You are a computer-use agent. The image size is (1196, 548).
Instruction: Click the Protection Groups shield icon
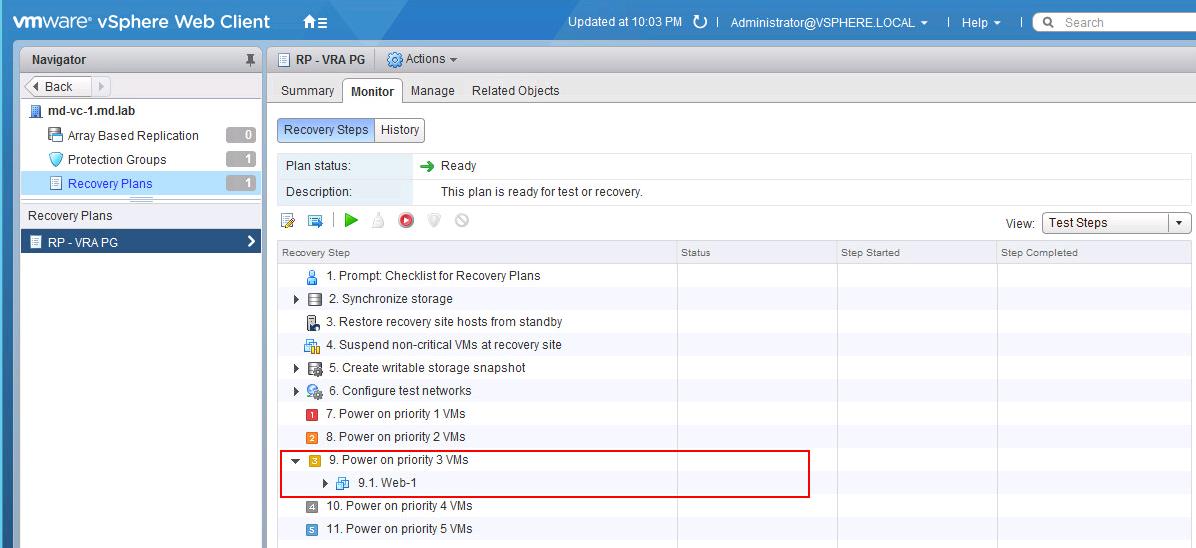(x=55, y=160)
